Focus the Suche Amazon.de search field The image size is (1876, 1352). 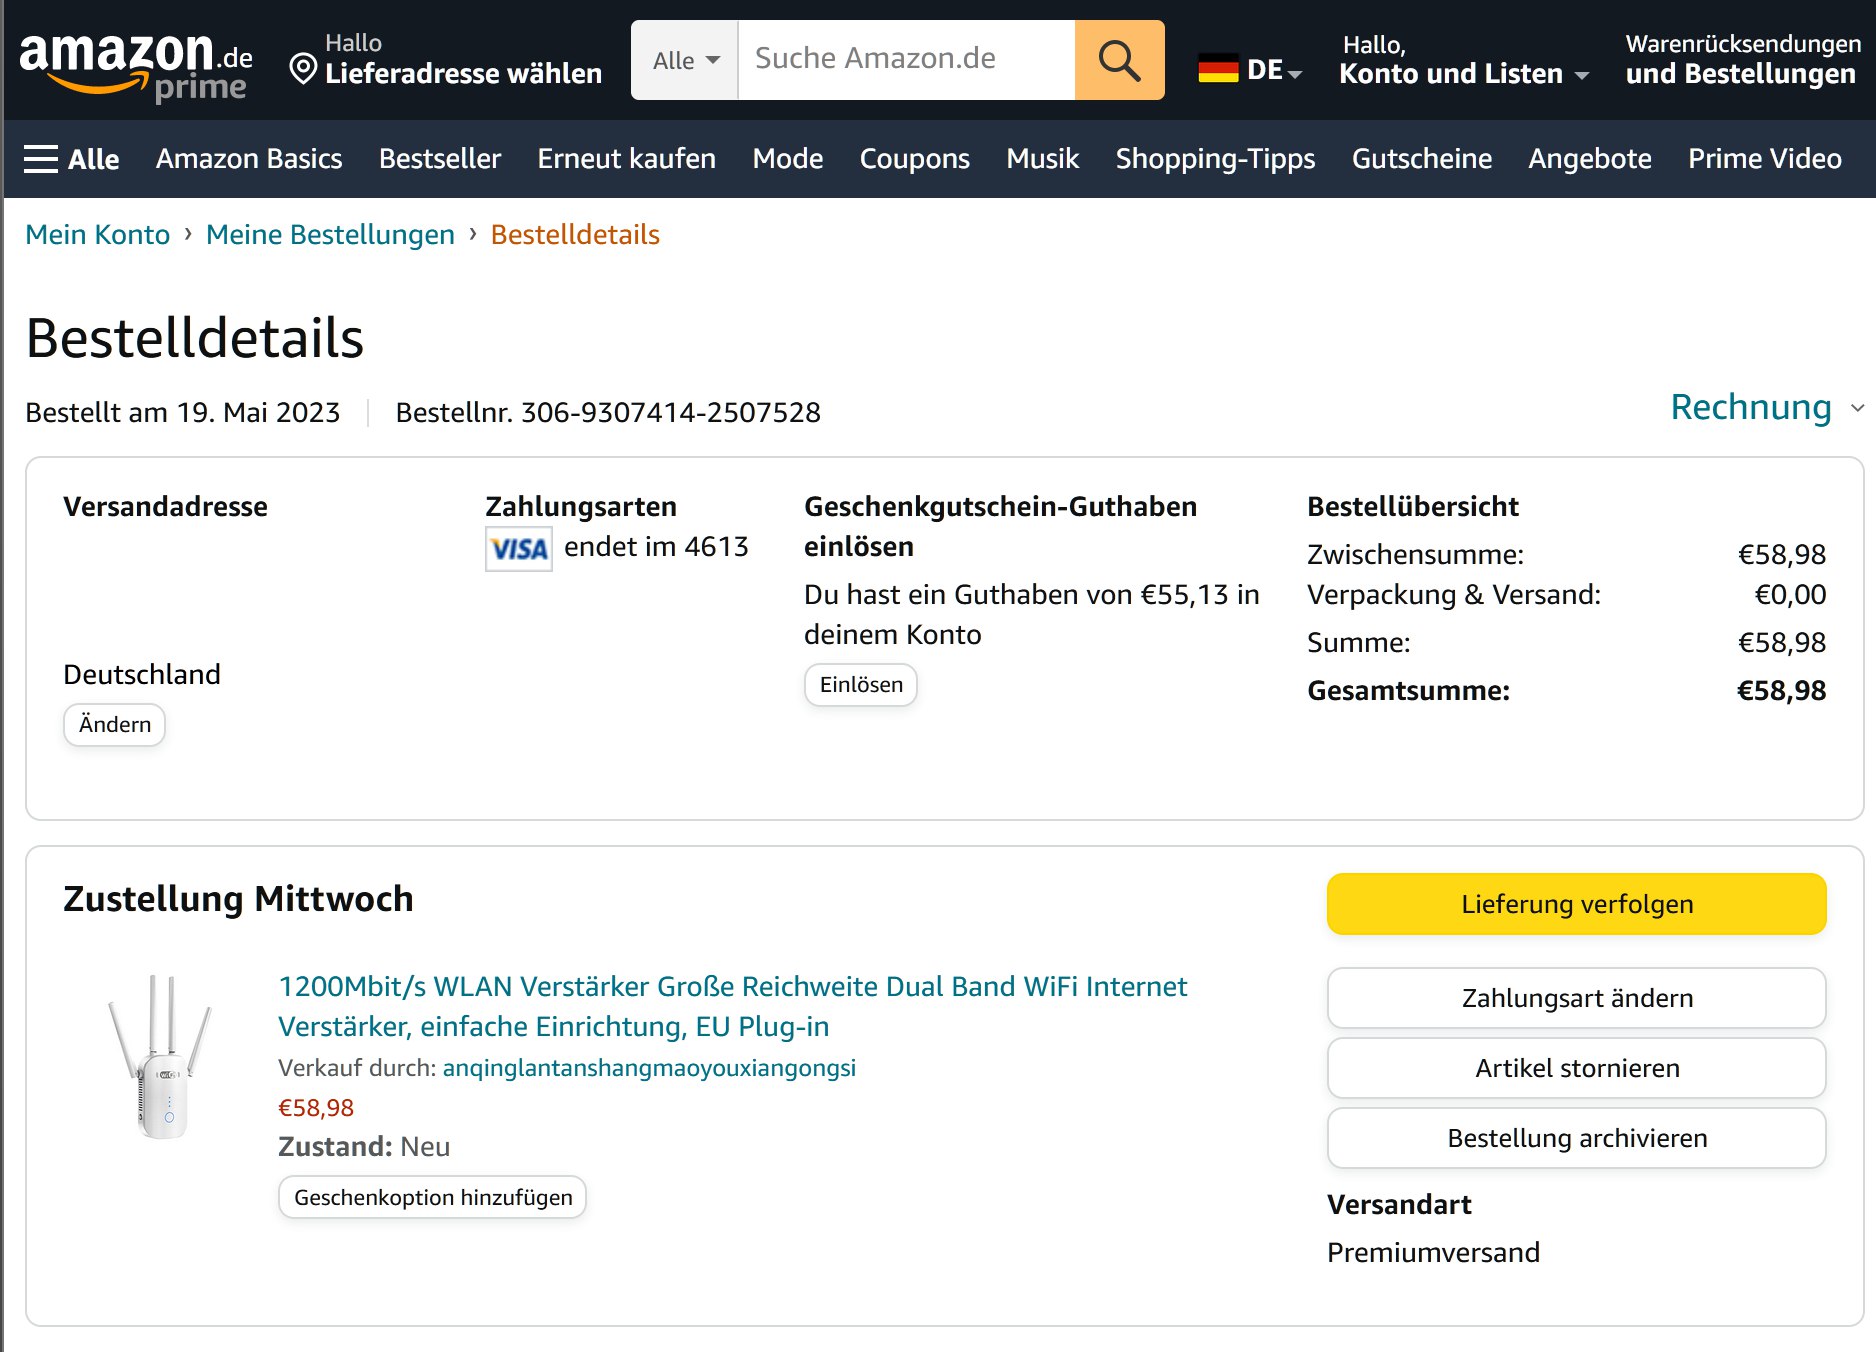tap(905, 59)
